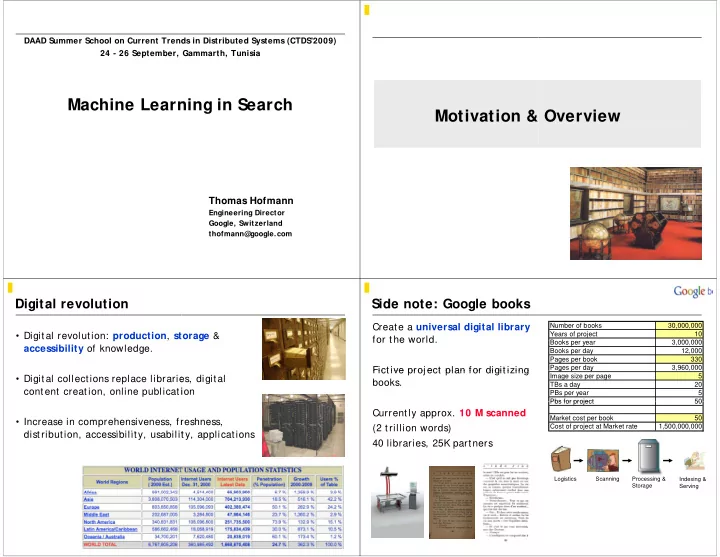Select the scanned brown book page image
The width and height of the screenshot is (720, 557).
[451, 502]
